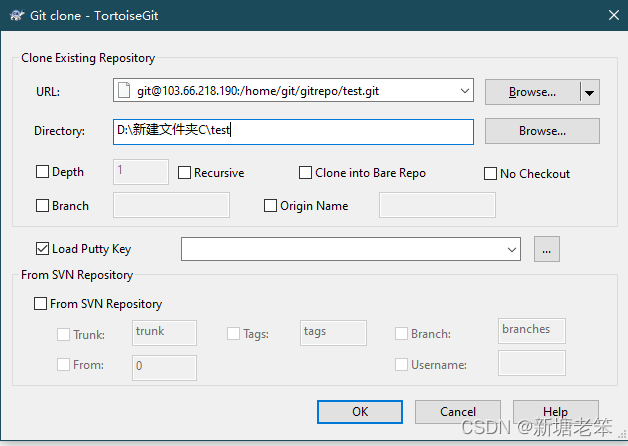
Task: Close the Git clone dialog
Action: tap(614, 15)
